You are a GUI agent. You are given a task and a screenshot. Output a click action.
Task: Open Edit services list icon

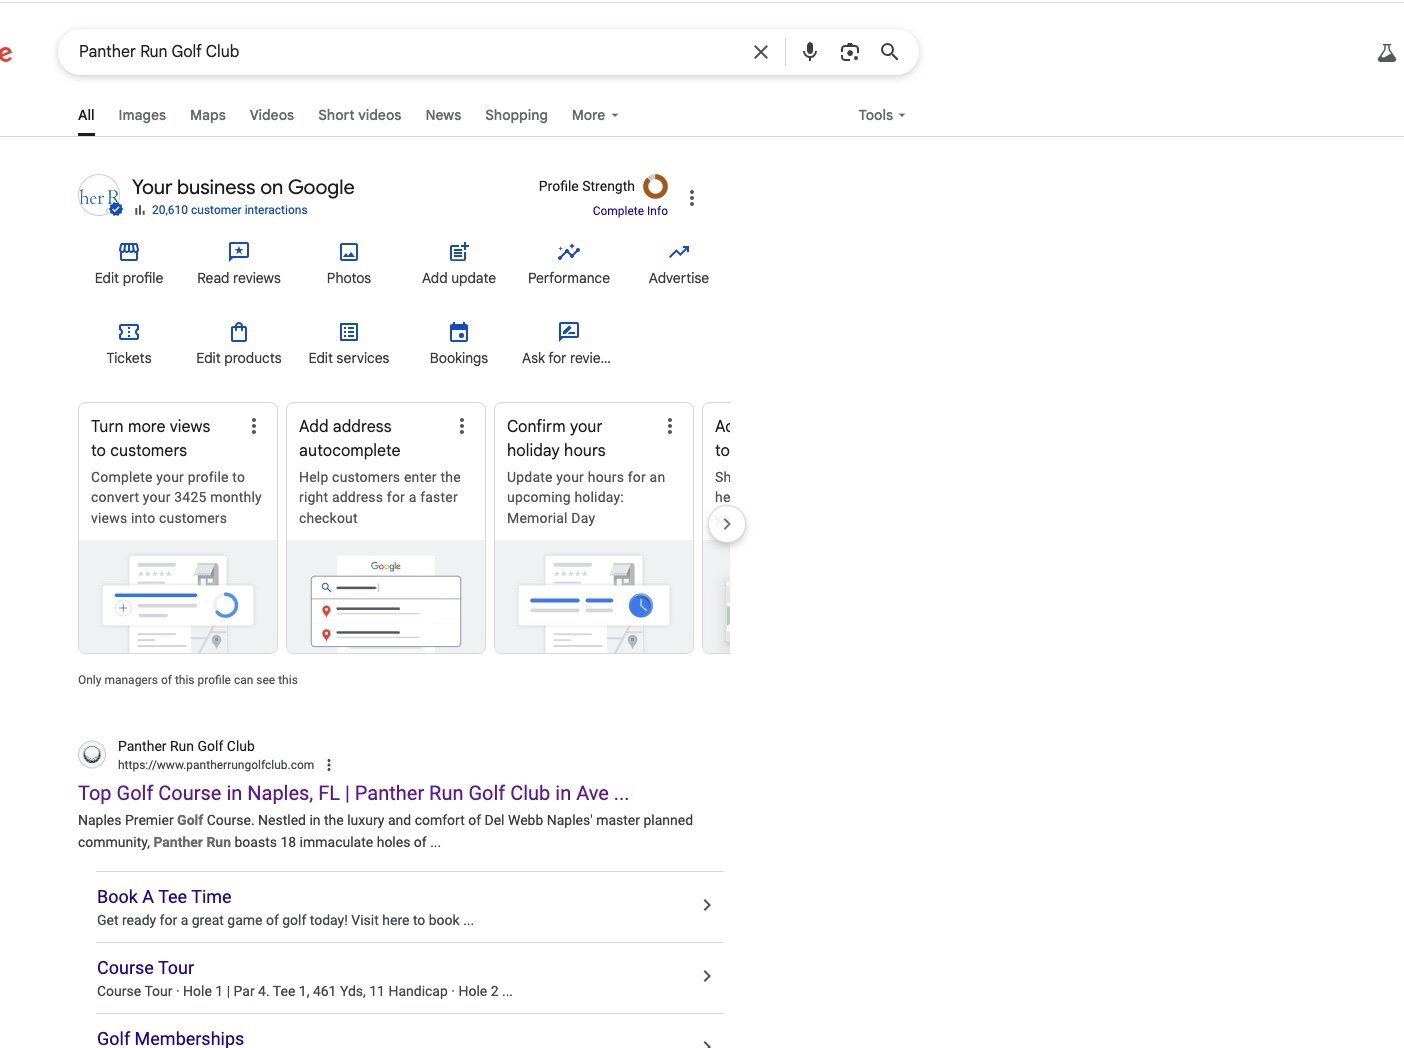click(x=349, y=332)
